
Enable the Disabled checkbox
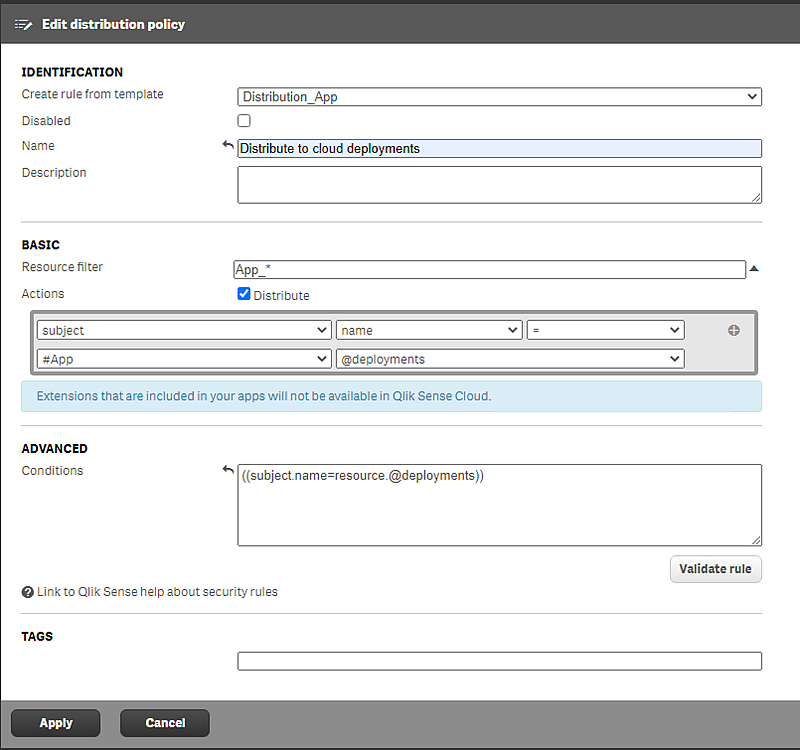[243, 120]
